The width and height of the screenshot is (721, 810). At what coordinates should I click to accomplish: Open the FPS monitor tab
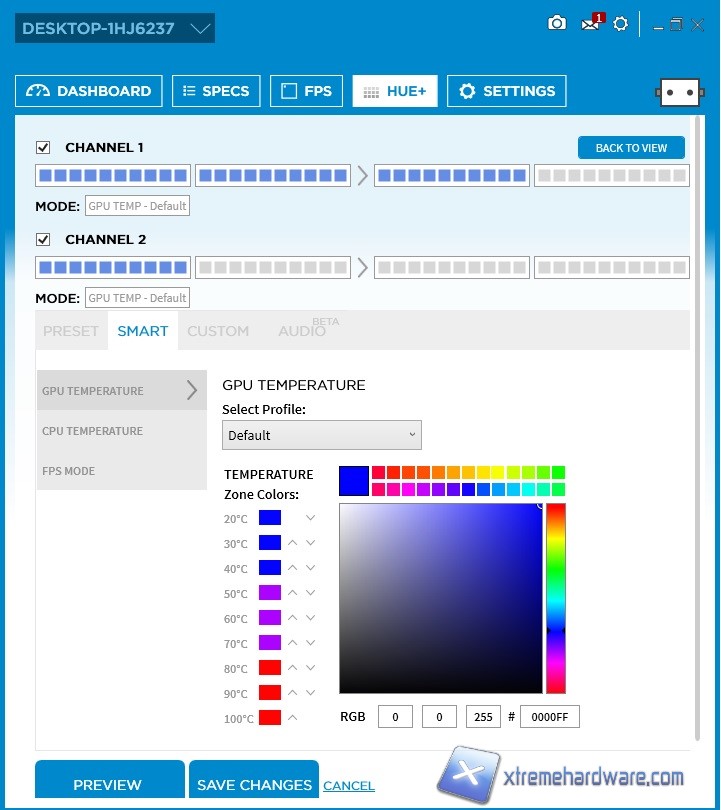[306, 91]
